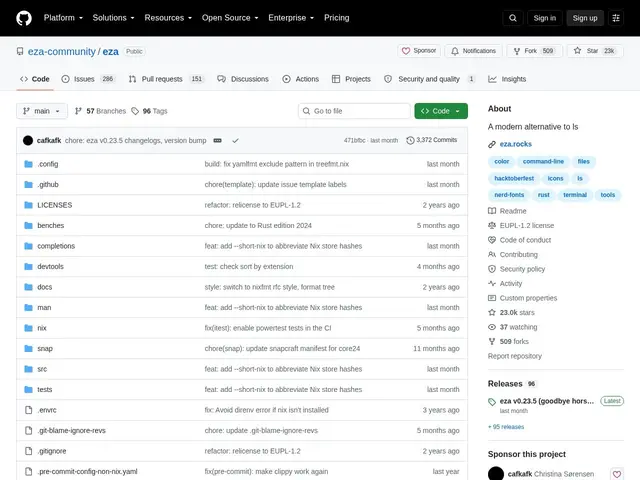The image size is (640, 480).
Task: Open the Pricing page
Action: [x=337, y=18]
